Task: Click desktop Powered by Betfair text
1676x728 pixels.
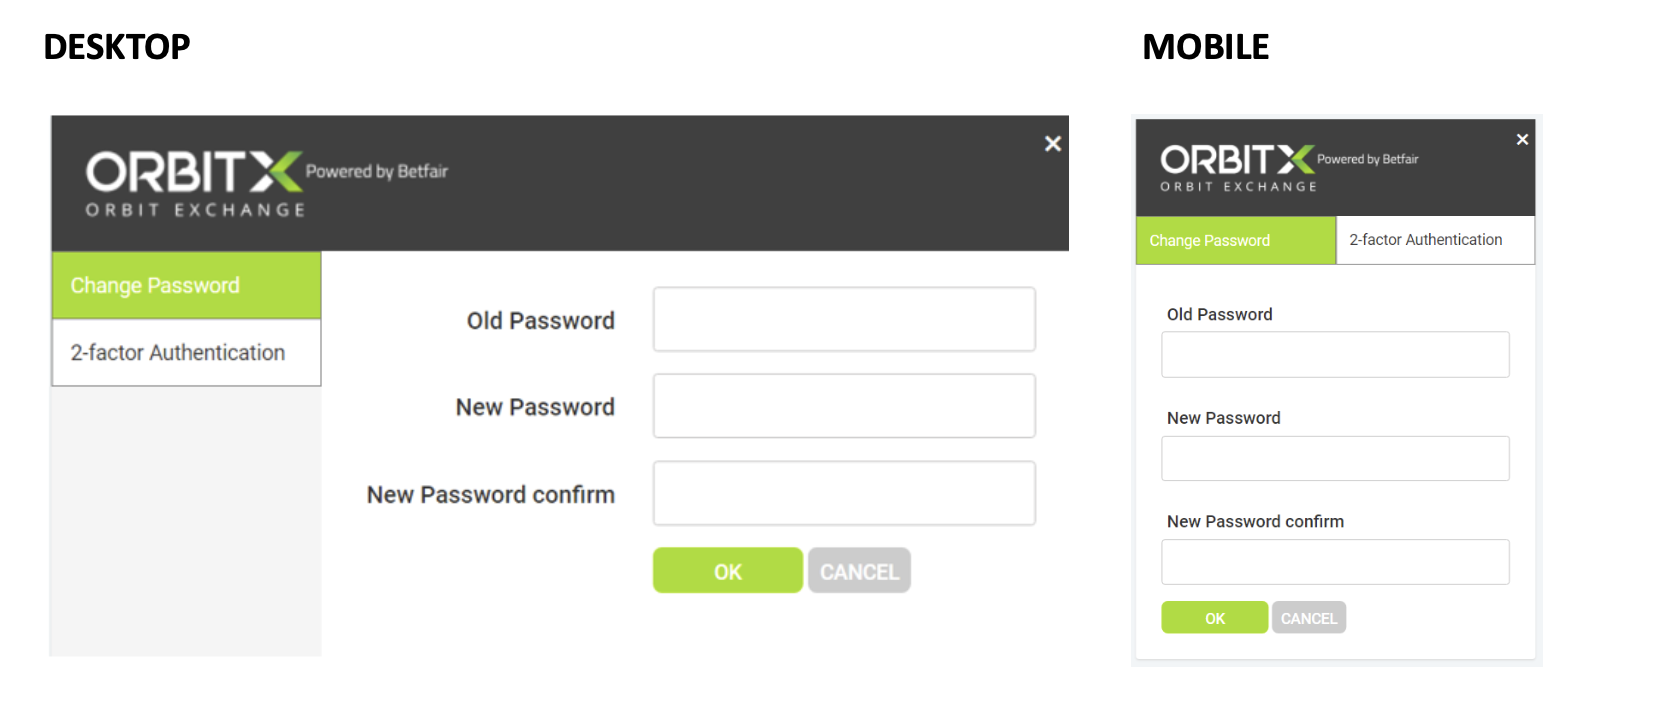Action: point(377,172)
